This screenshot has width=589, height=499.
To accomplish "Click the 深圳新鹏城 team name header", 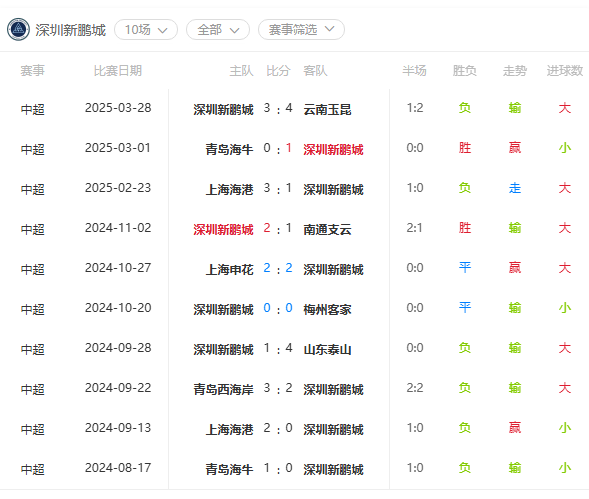I will (x=71, y=30).
